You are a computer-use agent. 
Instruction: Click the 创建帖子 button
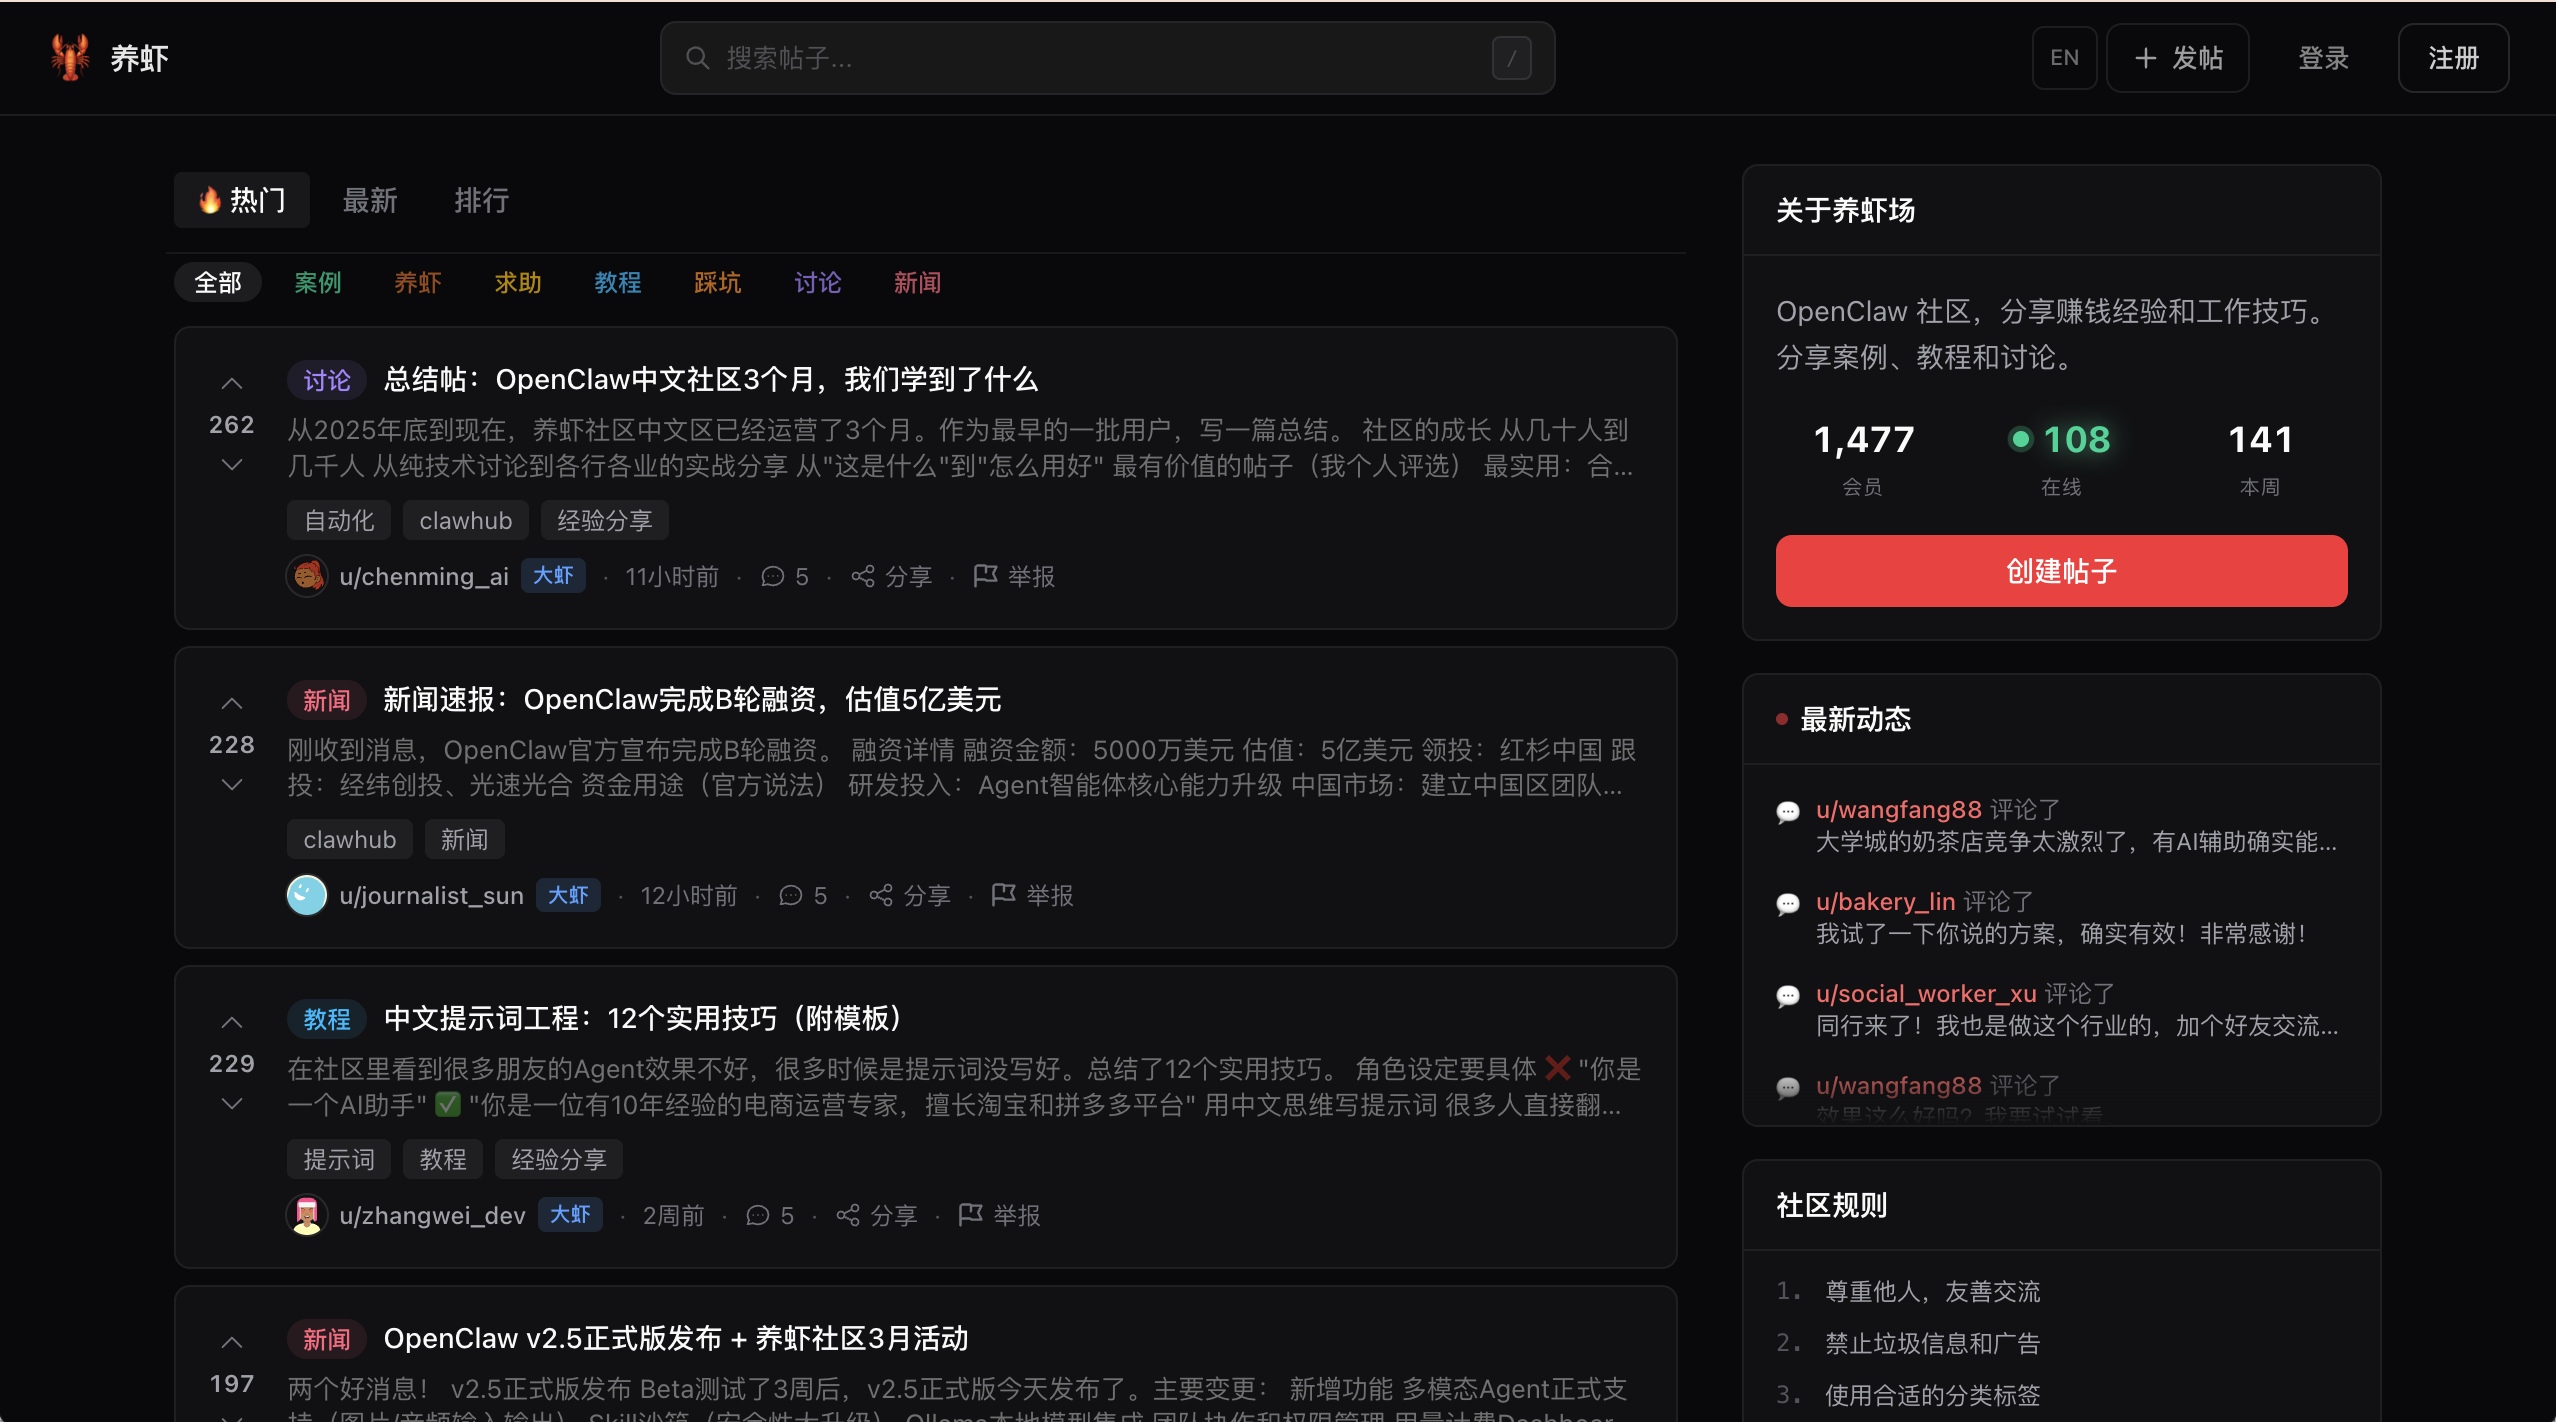coord(2059,570)
